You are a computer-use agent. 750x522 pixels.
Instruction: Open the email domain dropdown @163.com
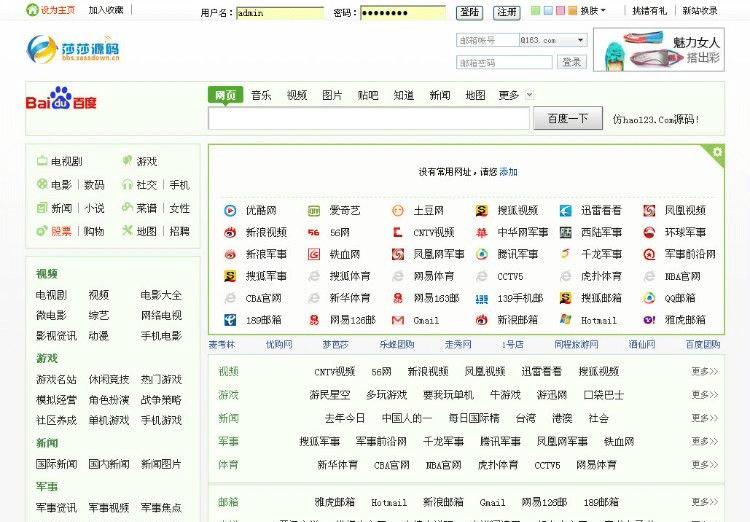tap(553, 40)
